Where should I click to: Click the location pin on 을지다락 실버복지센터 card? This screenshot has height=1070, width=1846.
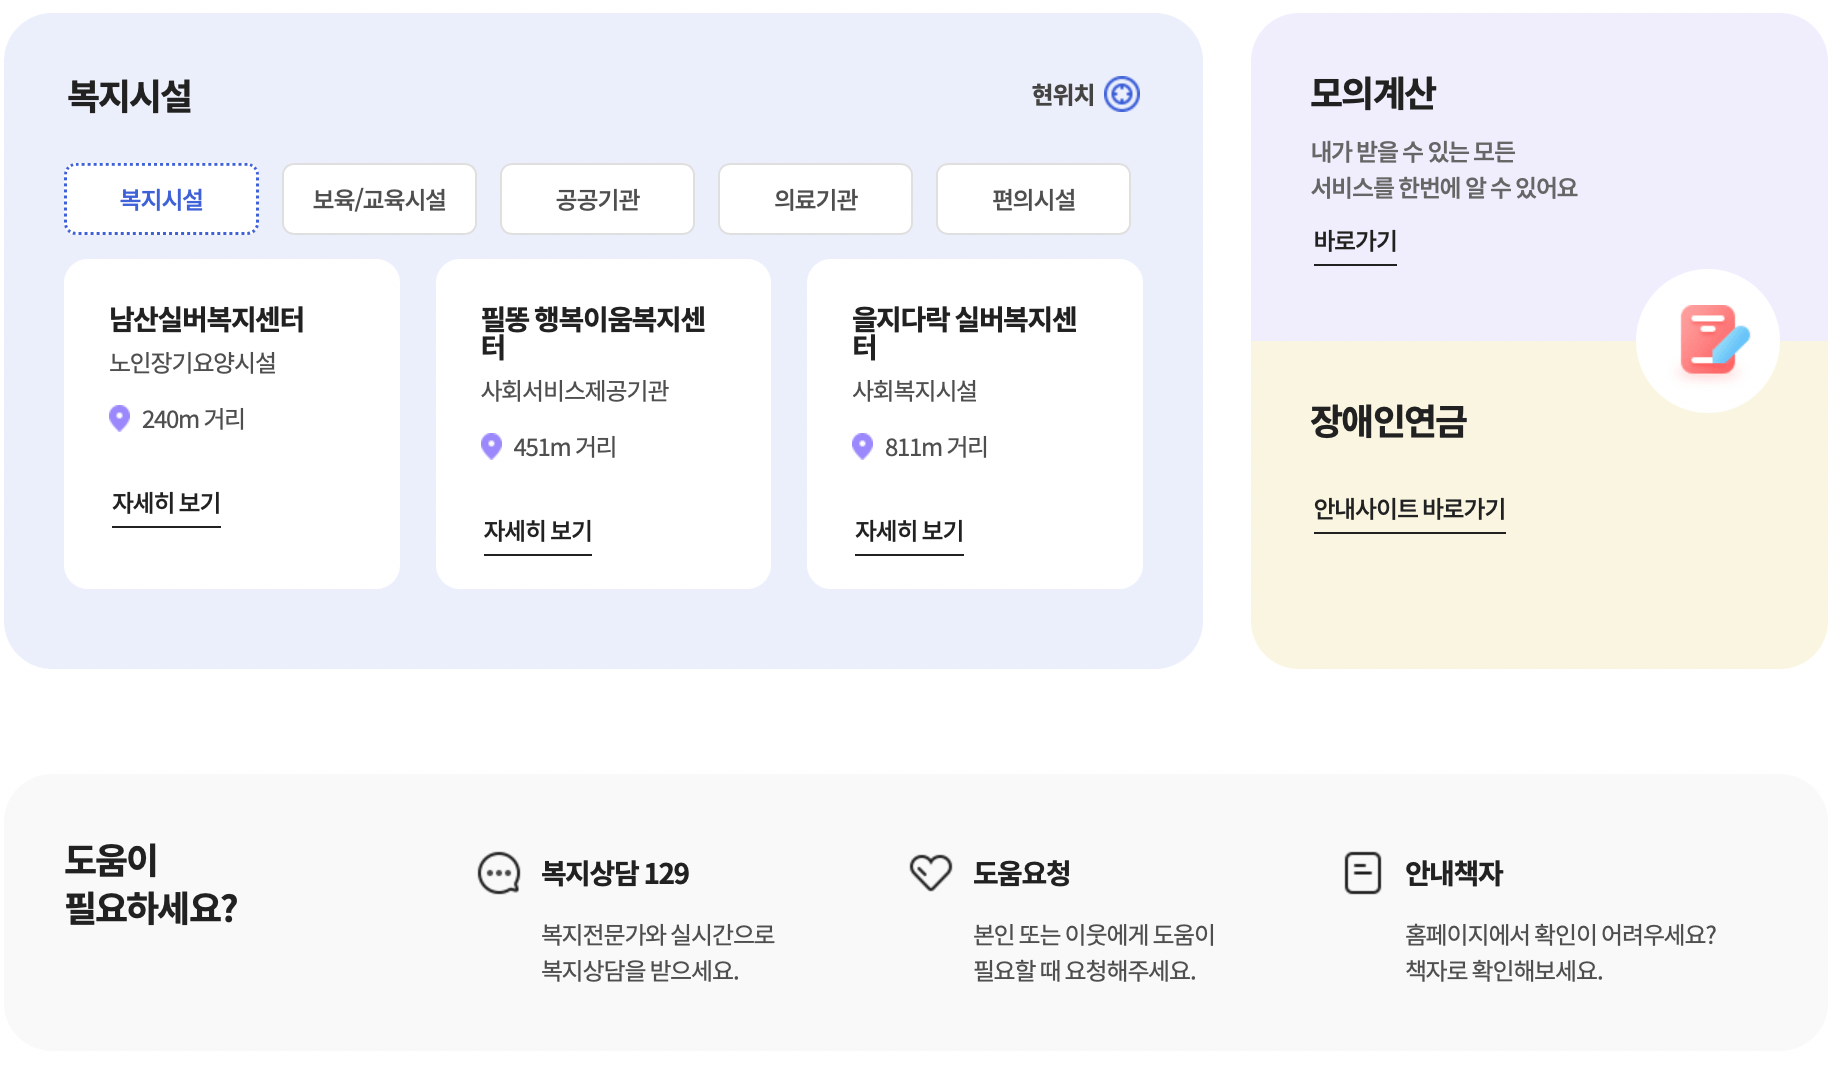862,447
